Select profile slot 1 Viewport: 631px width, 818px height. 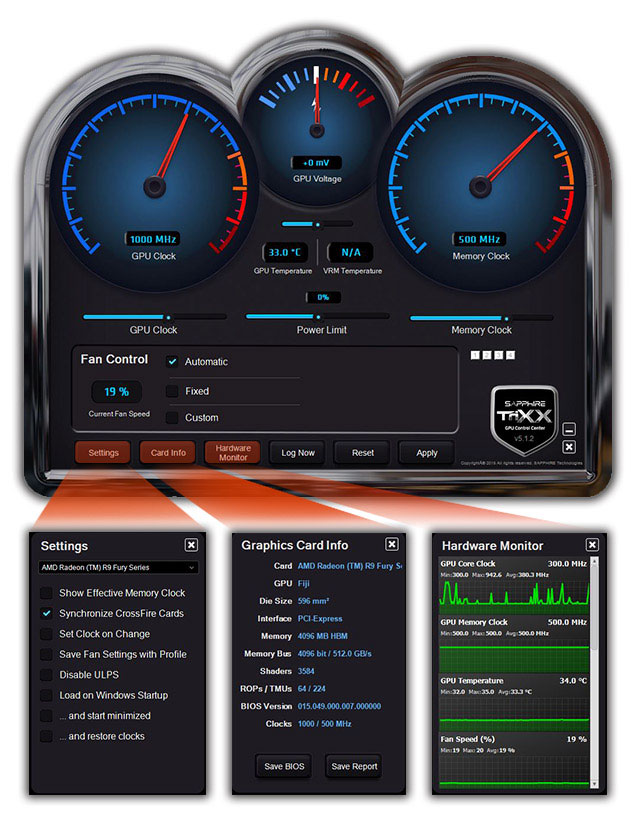click(475, 354)
